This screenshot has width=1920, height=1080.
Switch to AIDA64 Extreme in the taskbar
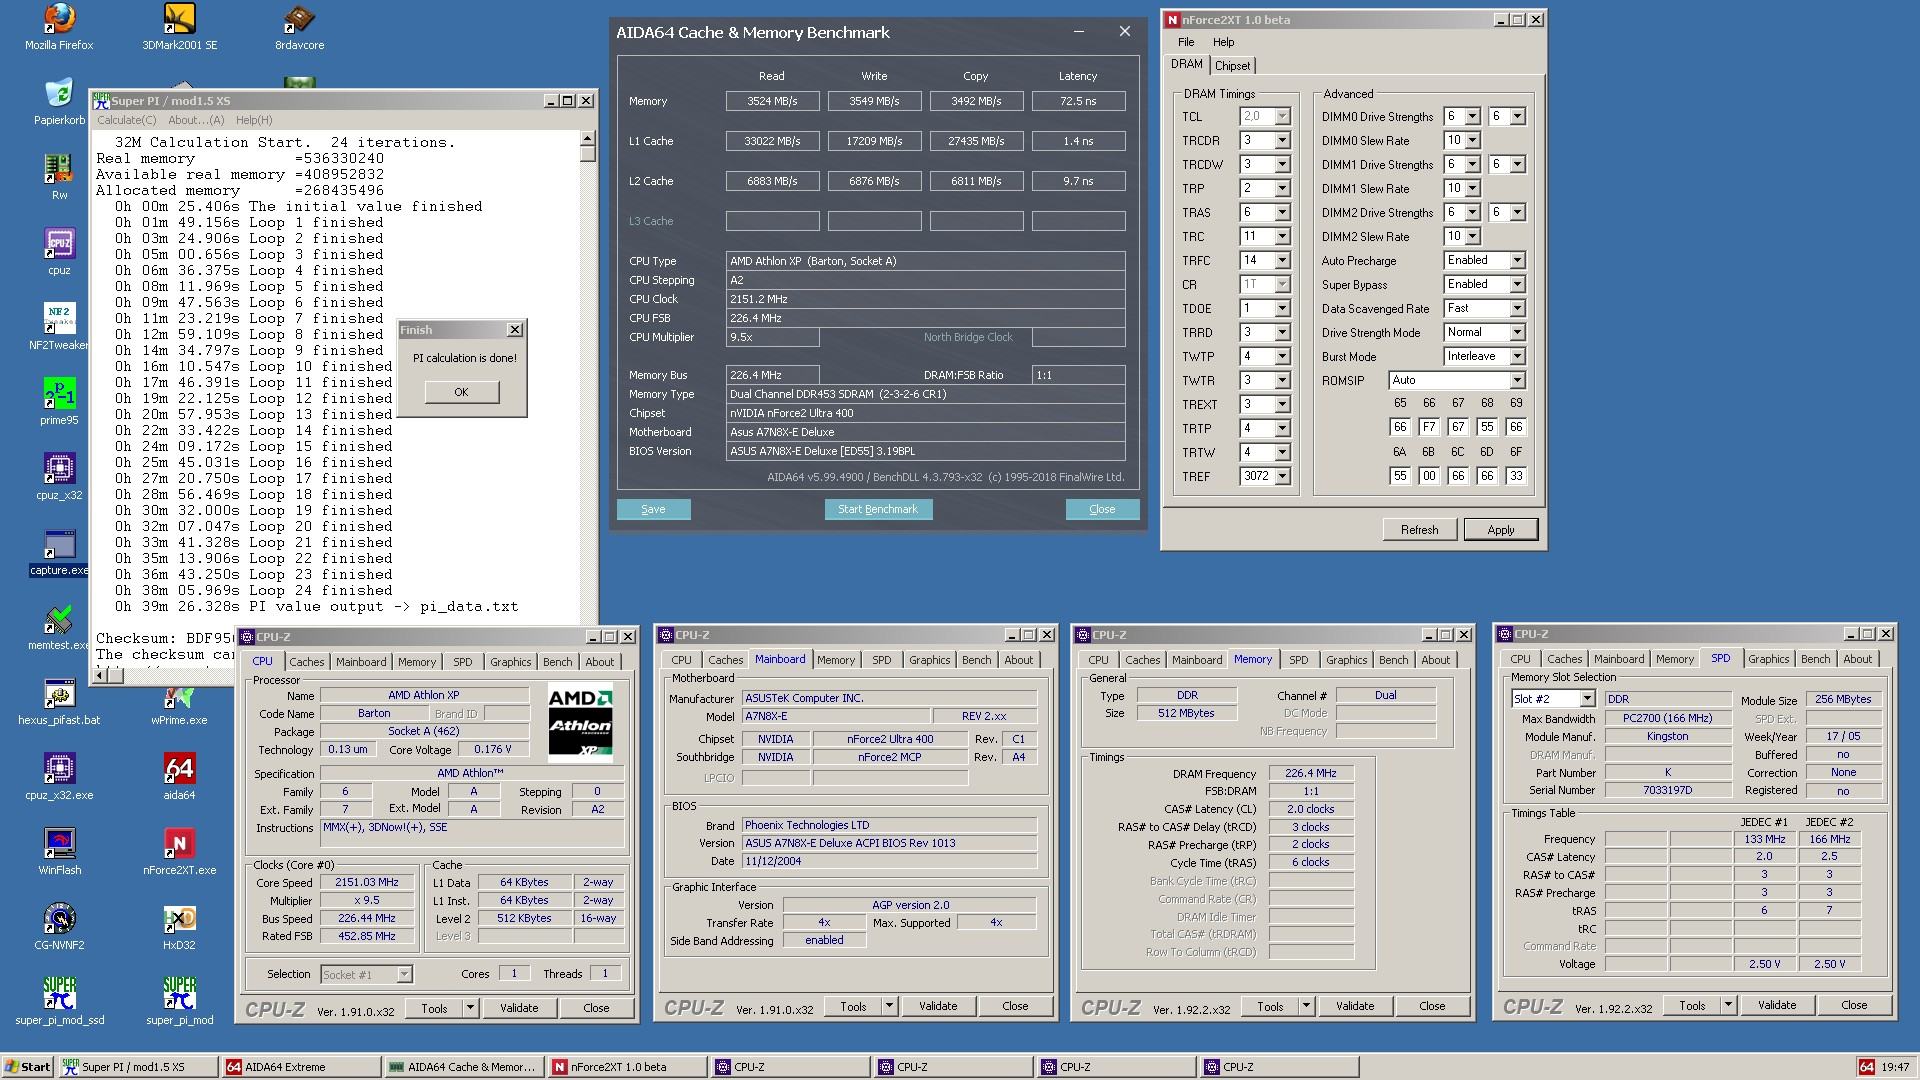pos(301,1067)
